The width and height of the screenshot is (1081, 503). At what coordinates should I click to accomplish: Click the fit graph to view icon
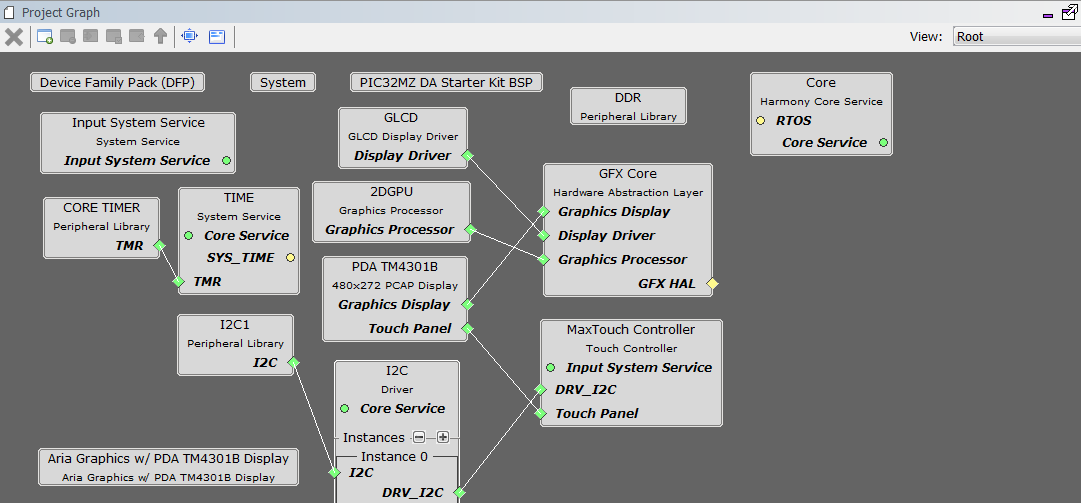point(189,37)
